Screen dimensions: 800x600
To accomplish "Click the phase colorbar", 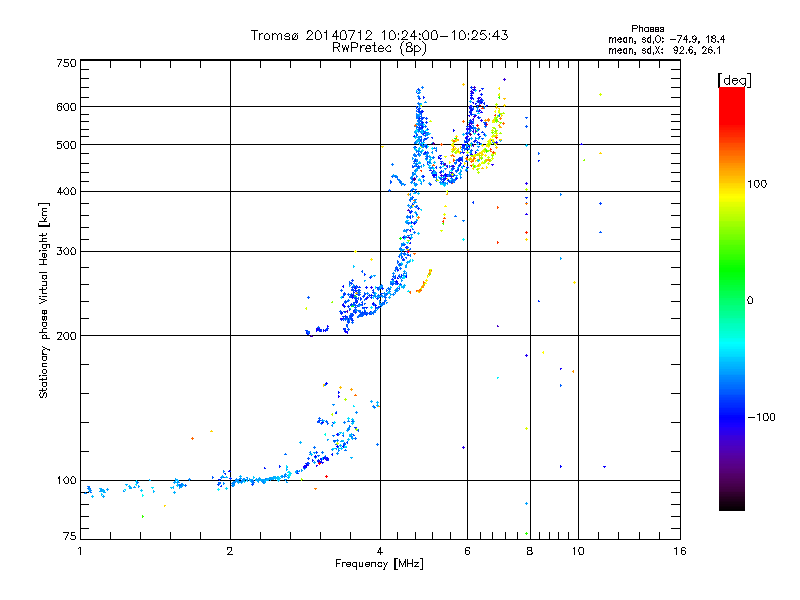I will click(x=732, y=298).
